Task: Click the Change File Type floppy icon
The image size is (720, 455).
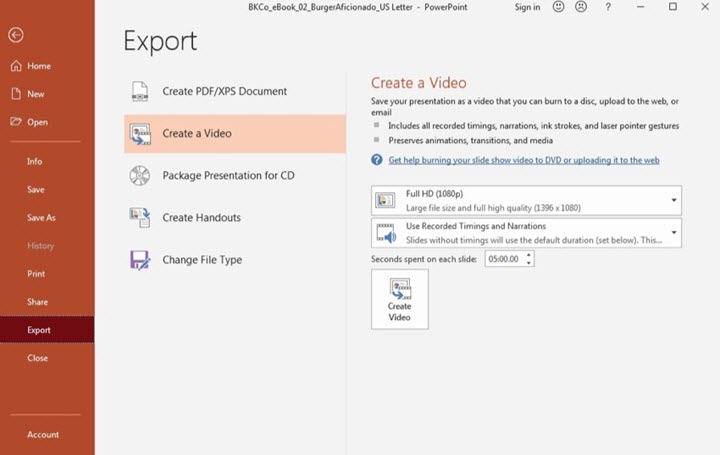Action: tap(140, 260)
